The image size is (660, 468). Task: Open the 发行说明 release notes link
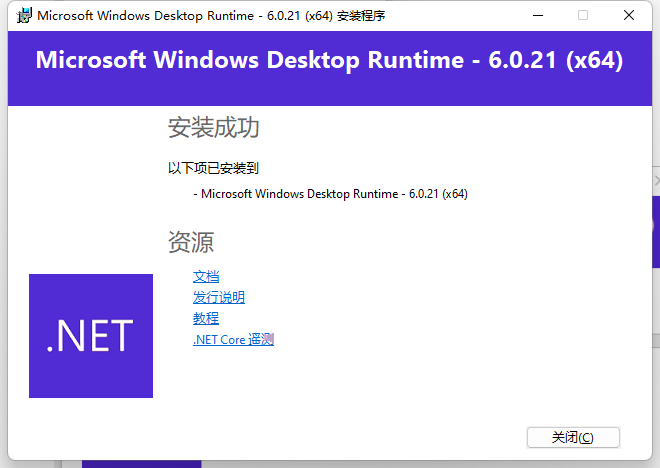coord(219,297)
